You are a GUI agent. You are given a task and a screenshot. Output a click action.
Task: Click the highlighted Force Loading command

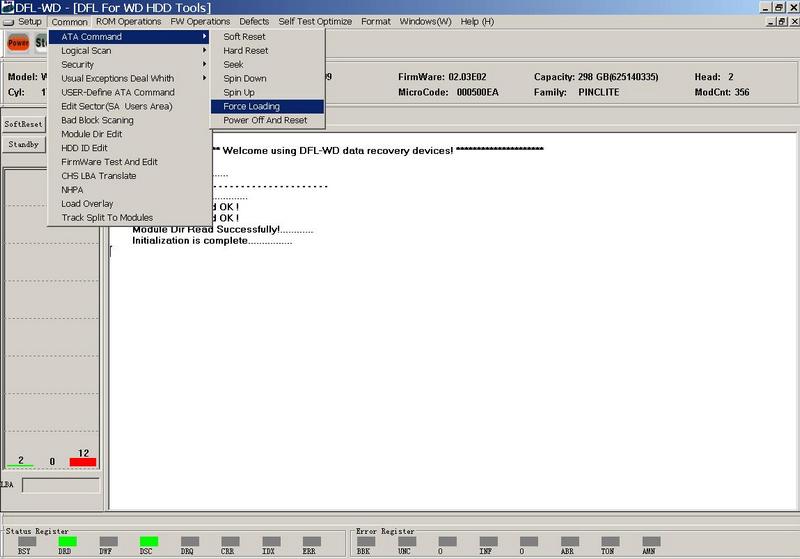click(x=267, y=106)
